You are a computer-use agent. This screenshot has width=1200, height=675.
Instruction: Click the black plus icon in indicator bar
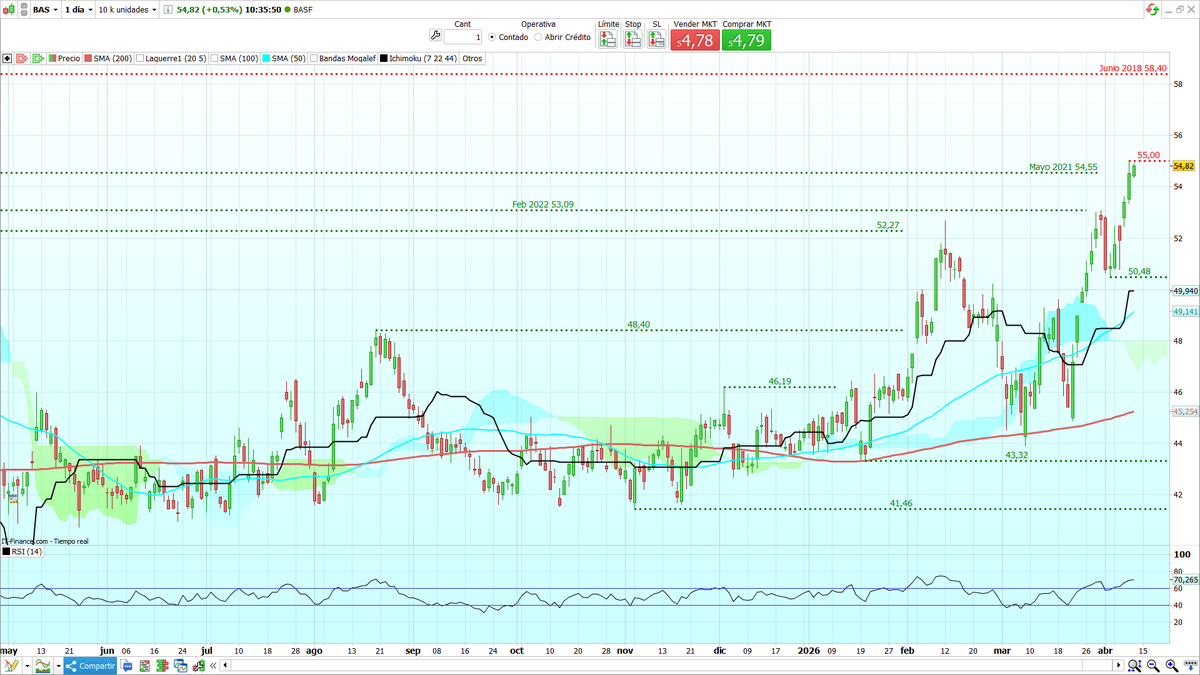[x=7, y=58]
